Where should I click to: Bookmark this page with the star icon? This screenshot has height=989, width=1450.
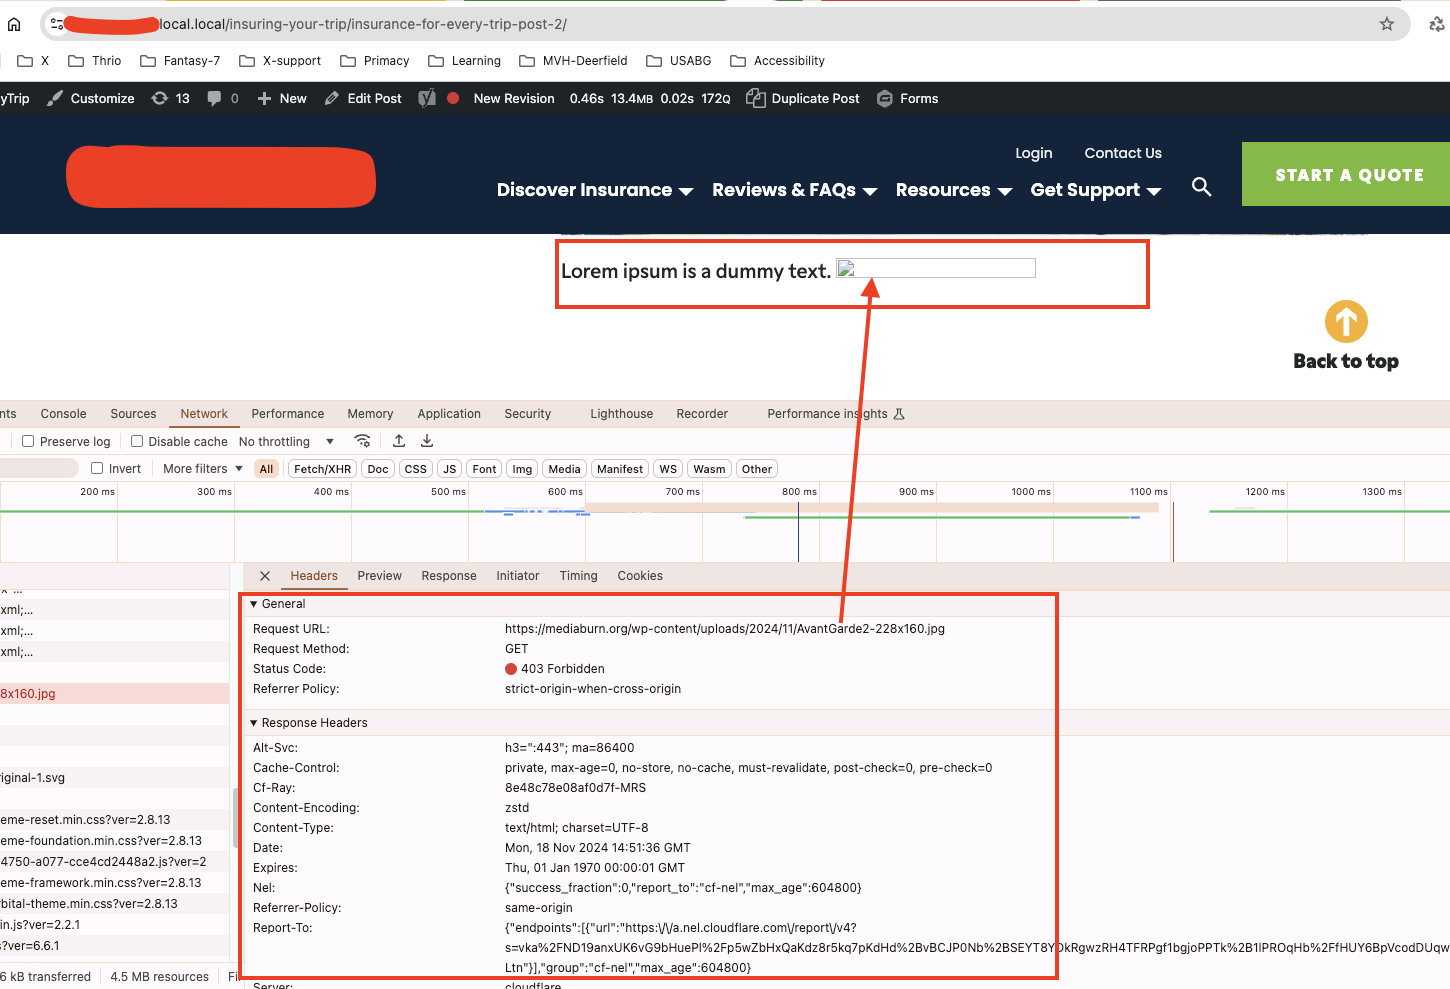pyautogui.click(x=1387, y=24)
